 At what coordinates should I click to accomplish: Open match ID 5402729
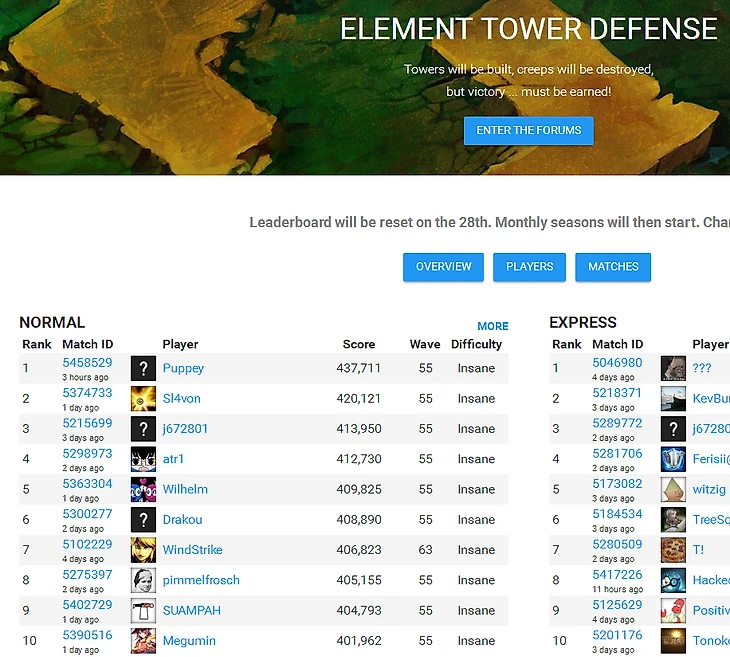point(88,605)
